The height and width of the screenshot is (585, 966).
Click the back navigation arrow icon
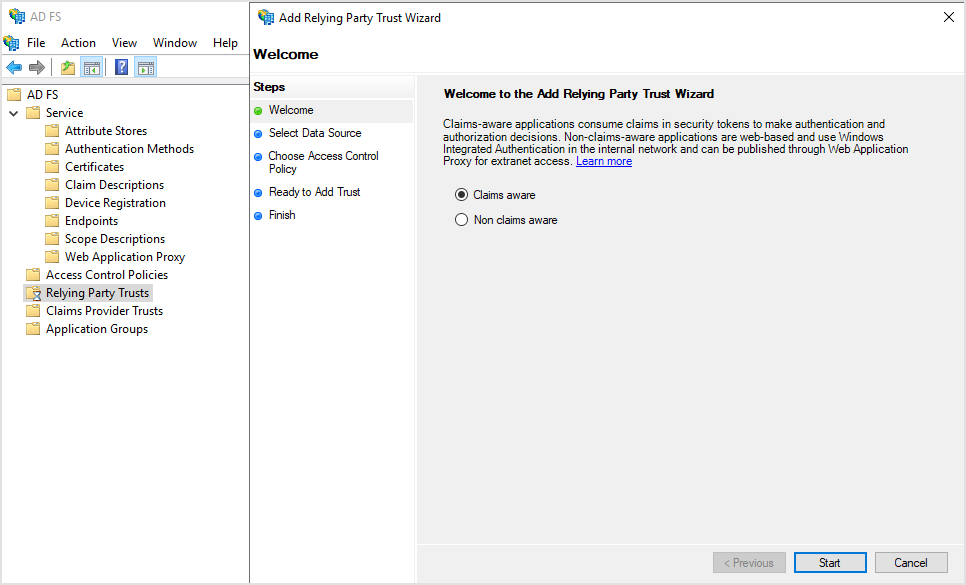12,67
